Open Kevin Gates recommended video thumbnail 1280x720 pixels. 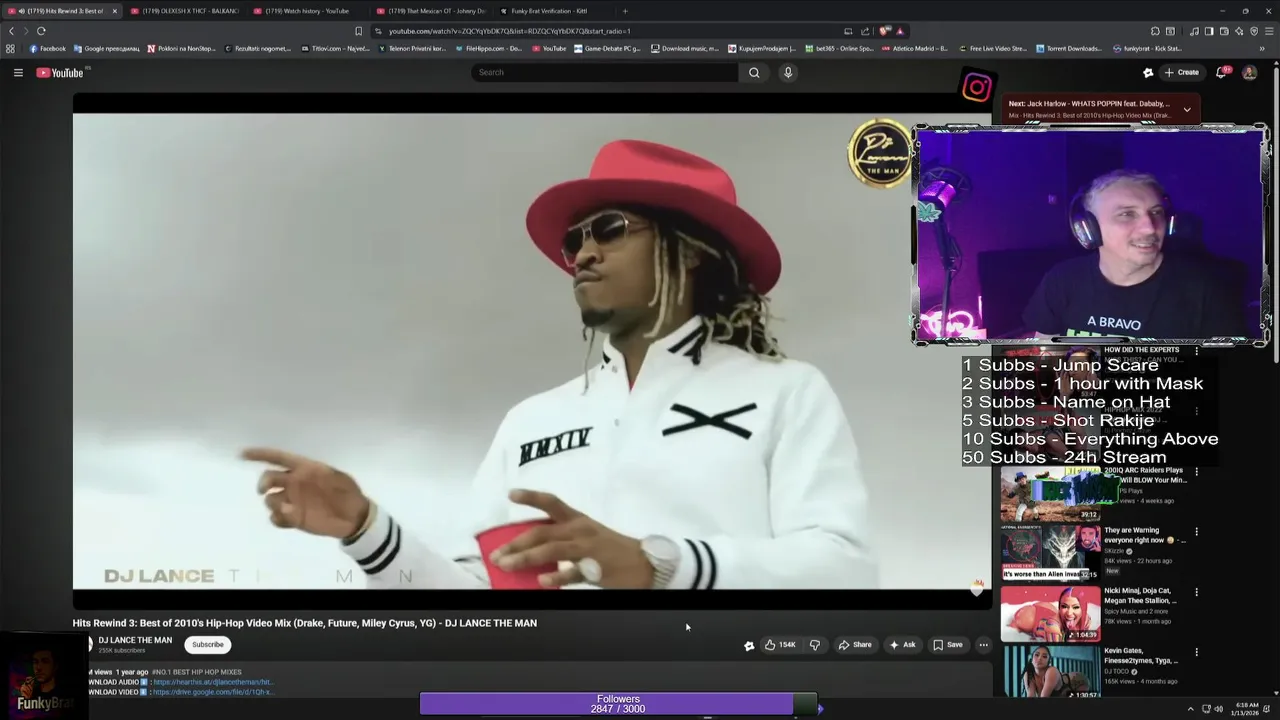click(1050, 672)
